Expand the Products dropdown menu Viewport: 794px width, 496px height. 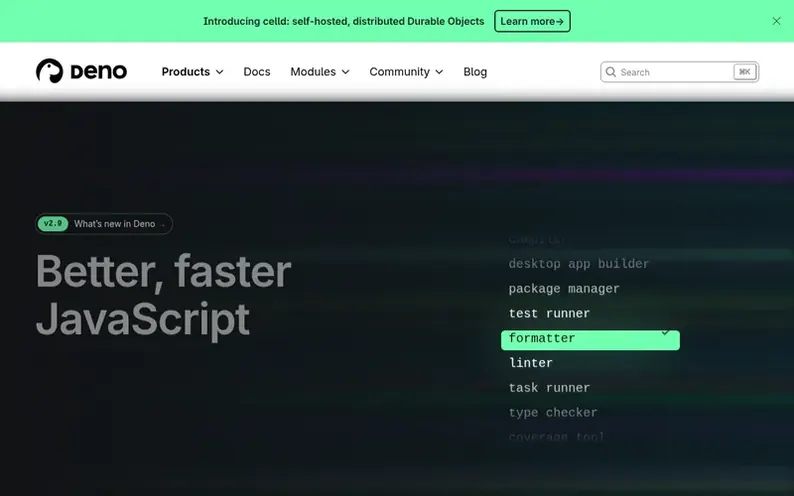192,72
